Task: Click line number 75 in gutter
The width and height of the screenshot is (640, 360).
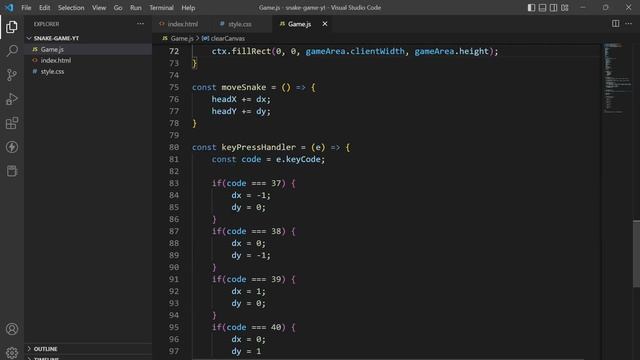Action: point(174,87)
